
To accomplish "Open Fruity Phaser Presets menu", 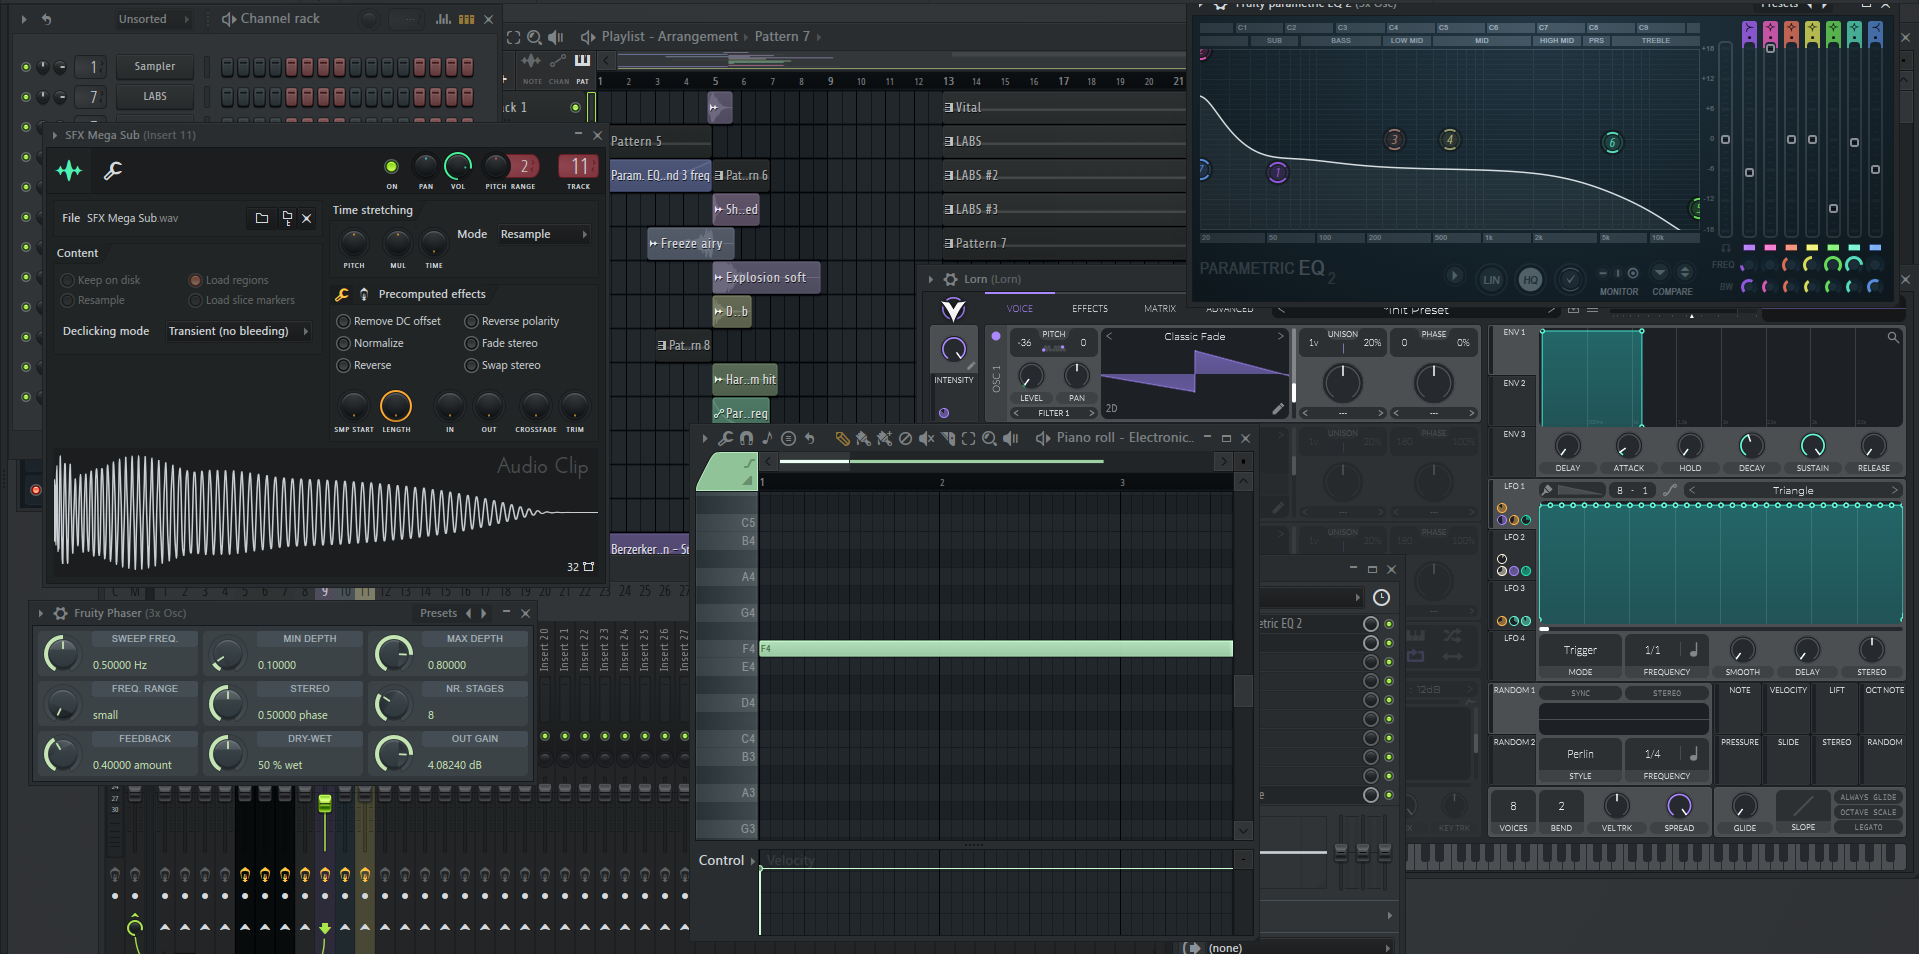I will 439,613.
